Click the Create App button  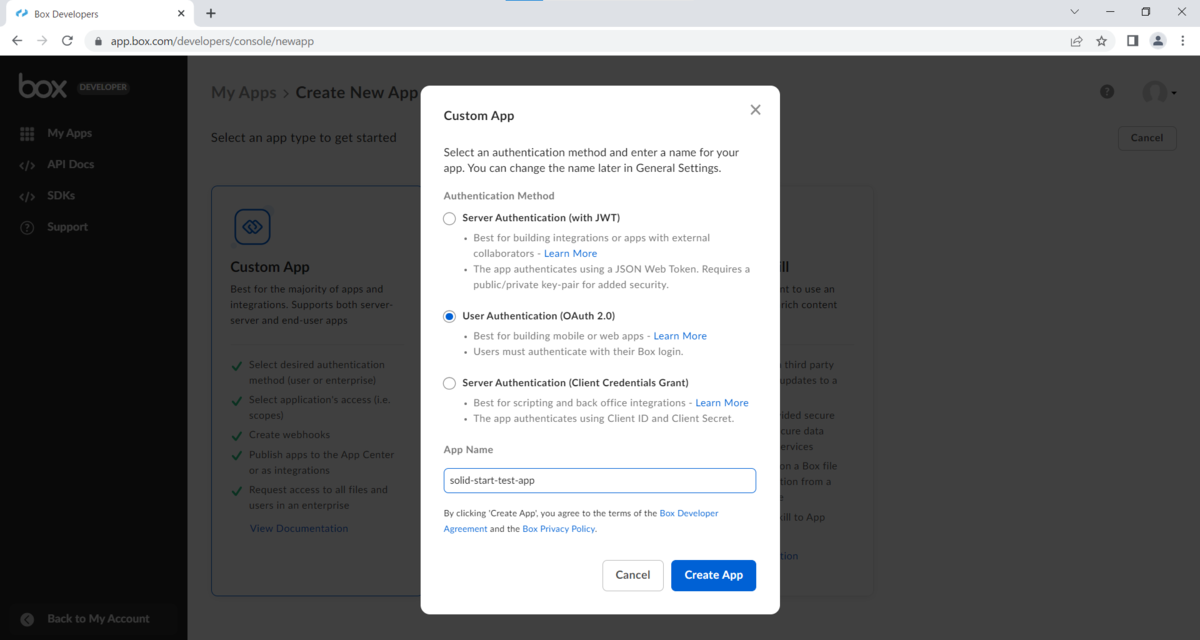click(713, 575)
